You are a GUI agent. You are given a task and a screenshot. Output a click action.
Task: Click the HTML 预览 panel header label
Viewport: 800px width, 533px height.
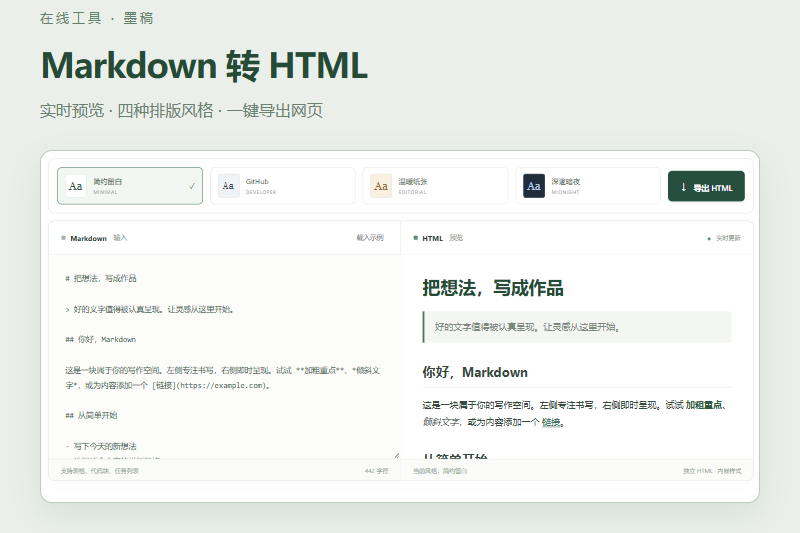pyautogui.click(x=442, y=238)
